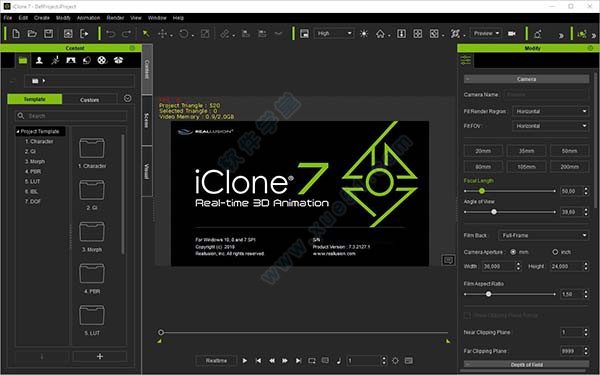600x375 pixels.
Task: Select the mm Camera Aperture radio button
Action: click(x=513, y=252)
